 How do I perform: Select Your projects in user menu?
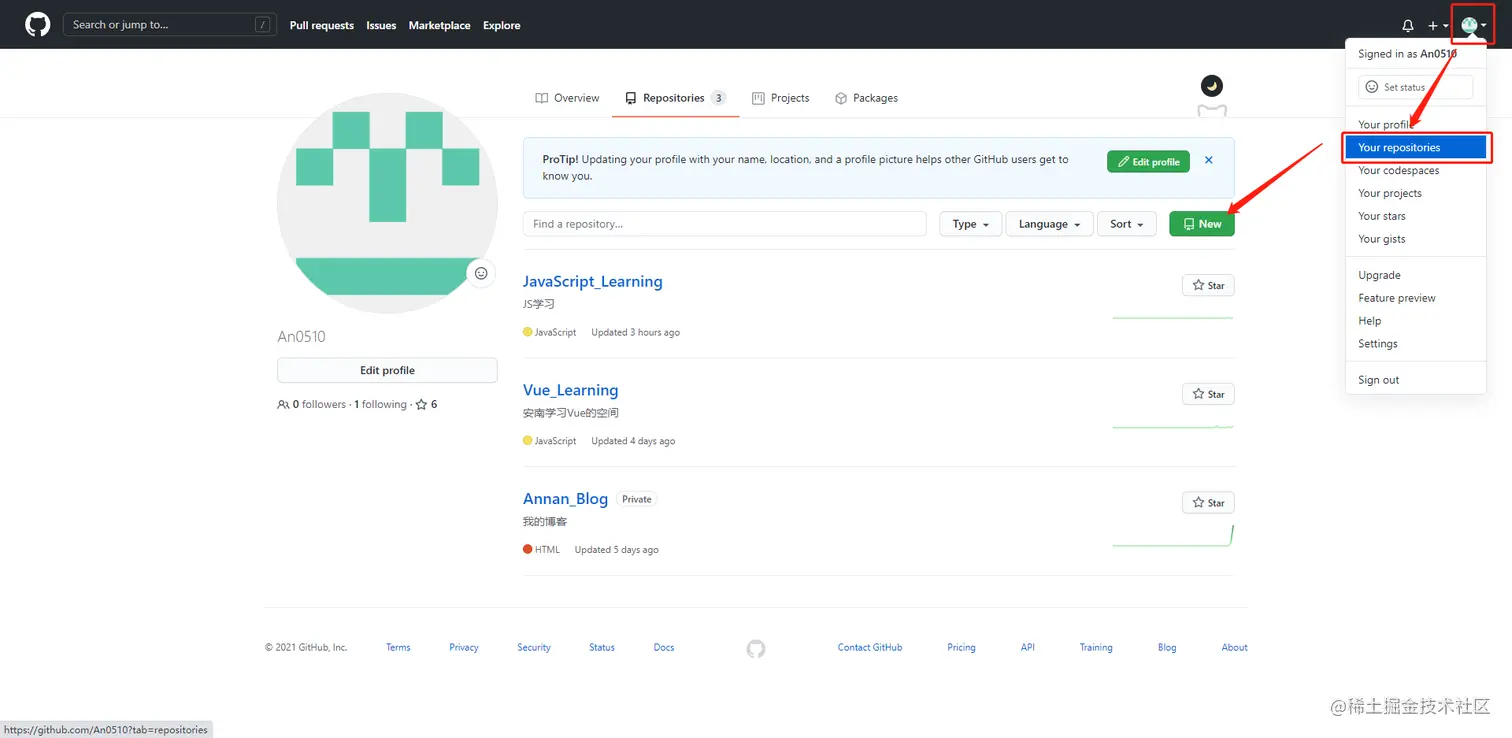(x=1415, y=193)
